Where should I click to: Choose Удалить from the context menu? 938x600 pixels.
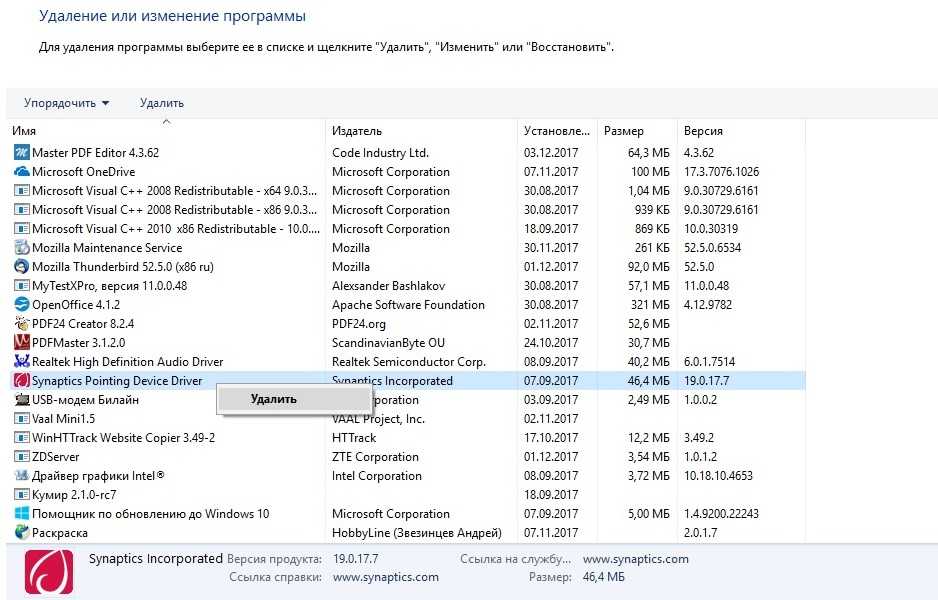tap(274, 399)
